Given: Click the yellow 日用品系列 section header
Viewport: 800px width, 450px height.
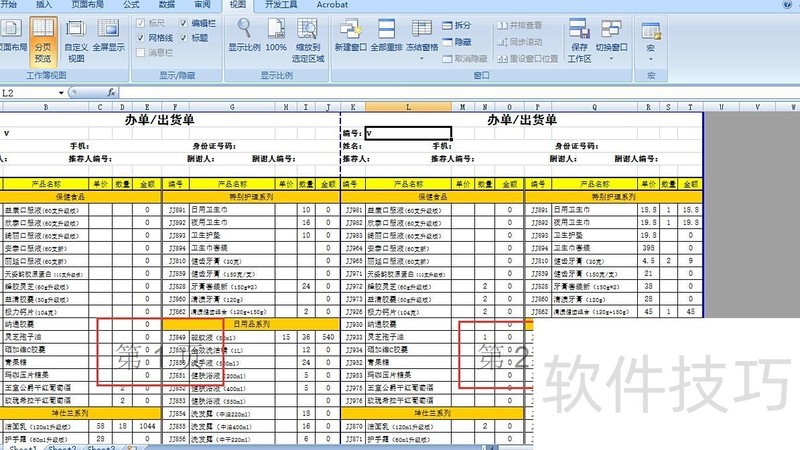Looking at the screenshot, I should click(x=251, y=324).
